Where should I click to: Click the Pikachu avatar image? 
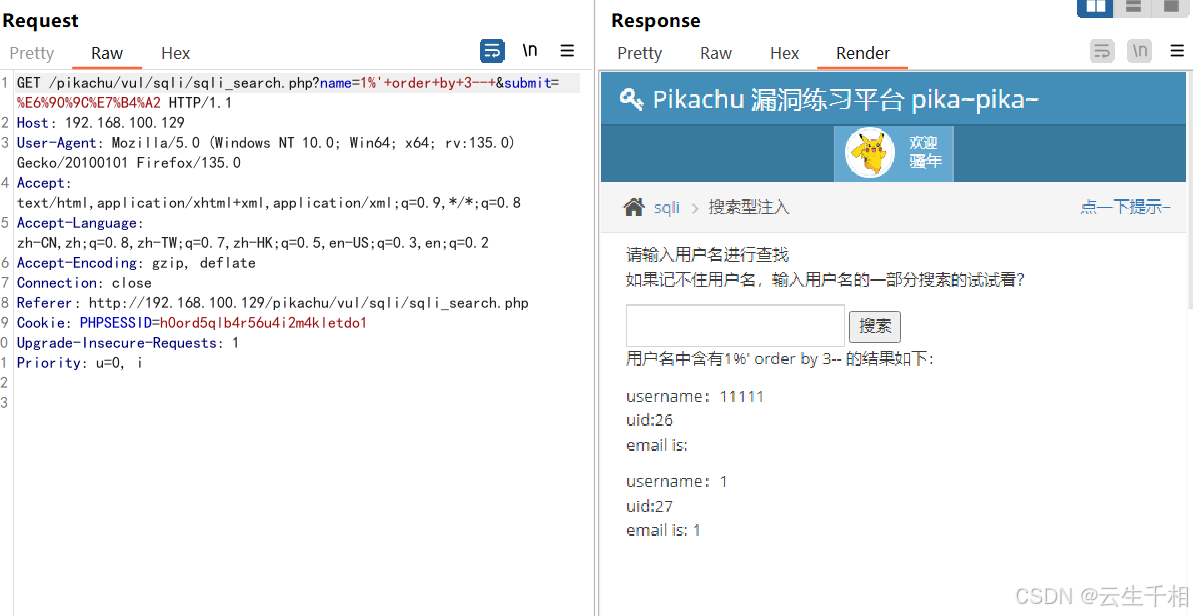[870, 153]
